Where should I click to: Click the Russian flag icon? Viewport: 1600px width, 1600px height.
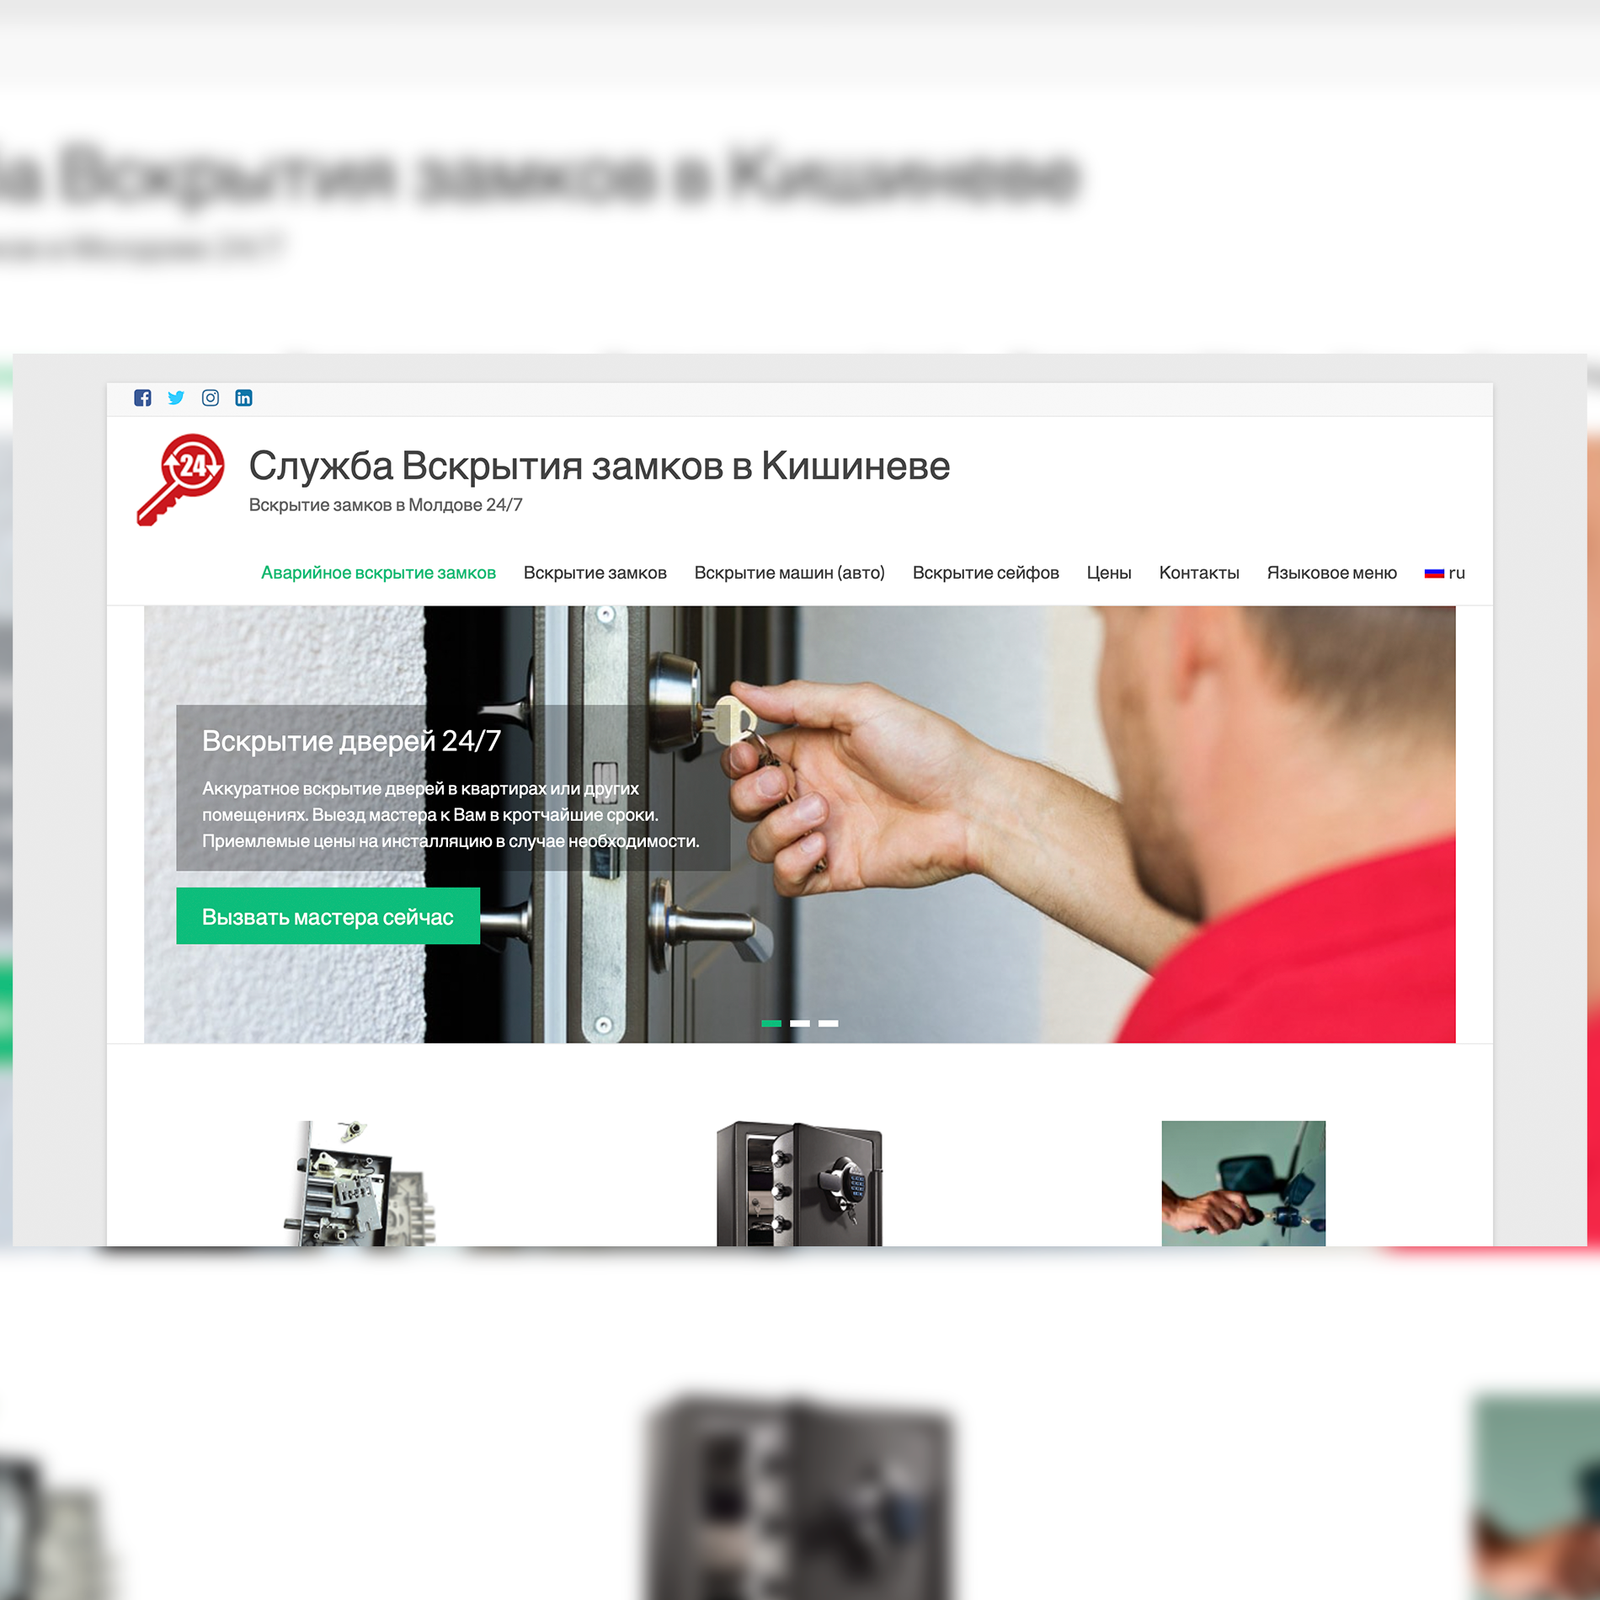(1434, 573)
